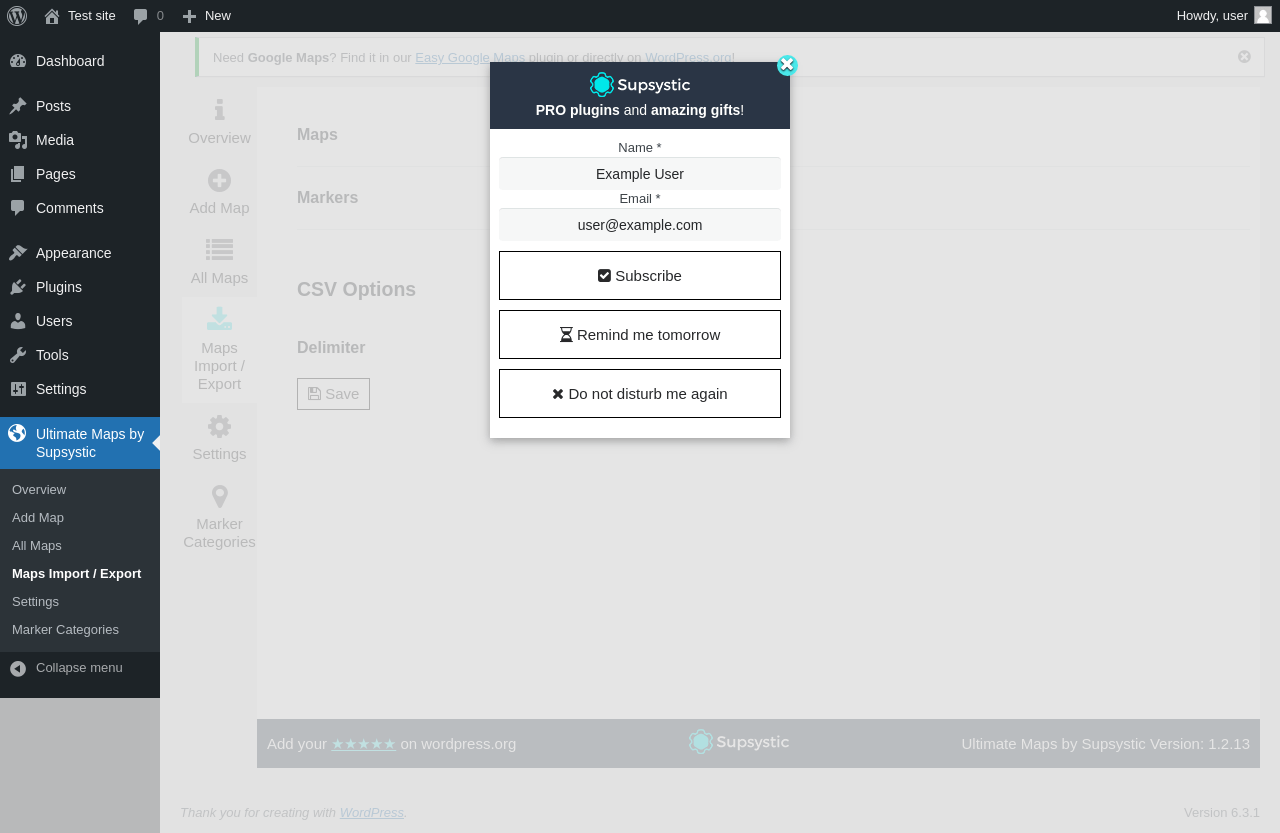
Task: Open the Media library menu
Action: [x=80, y=140]
